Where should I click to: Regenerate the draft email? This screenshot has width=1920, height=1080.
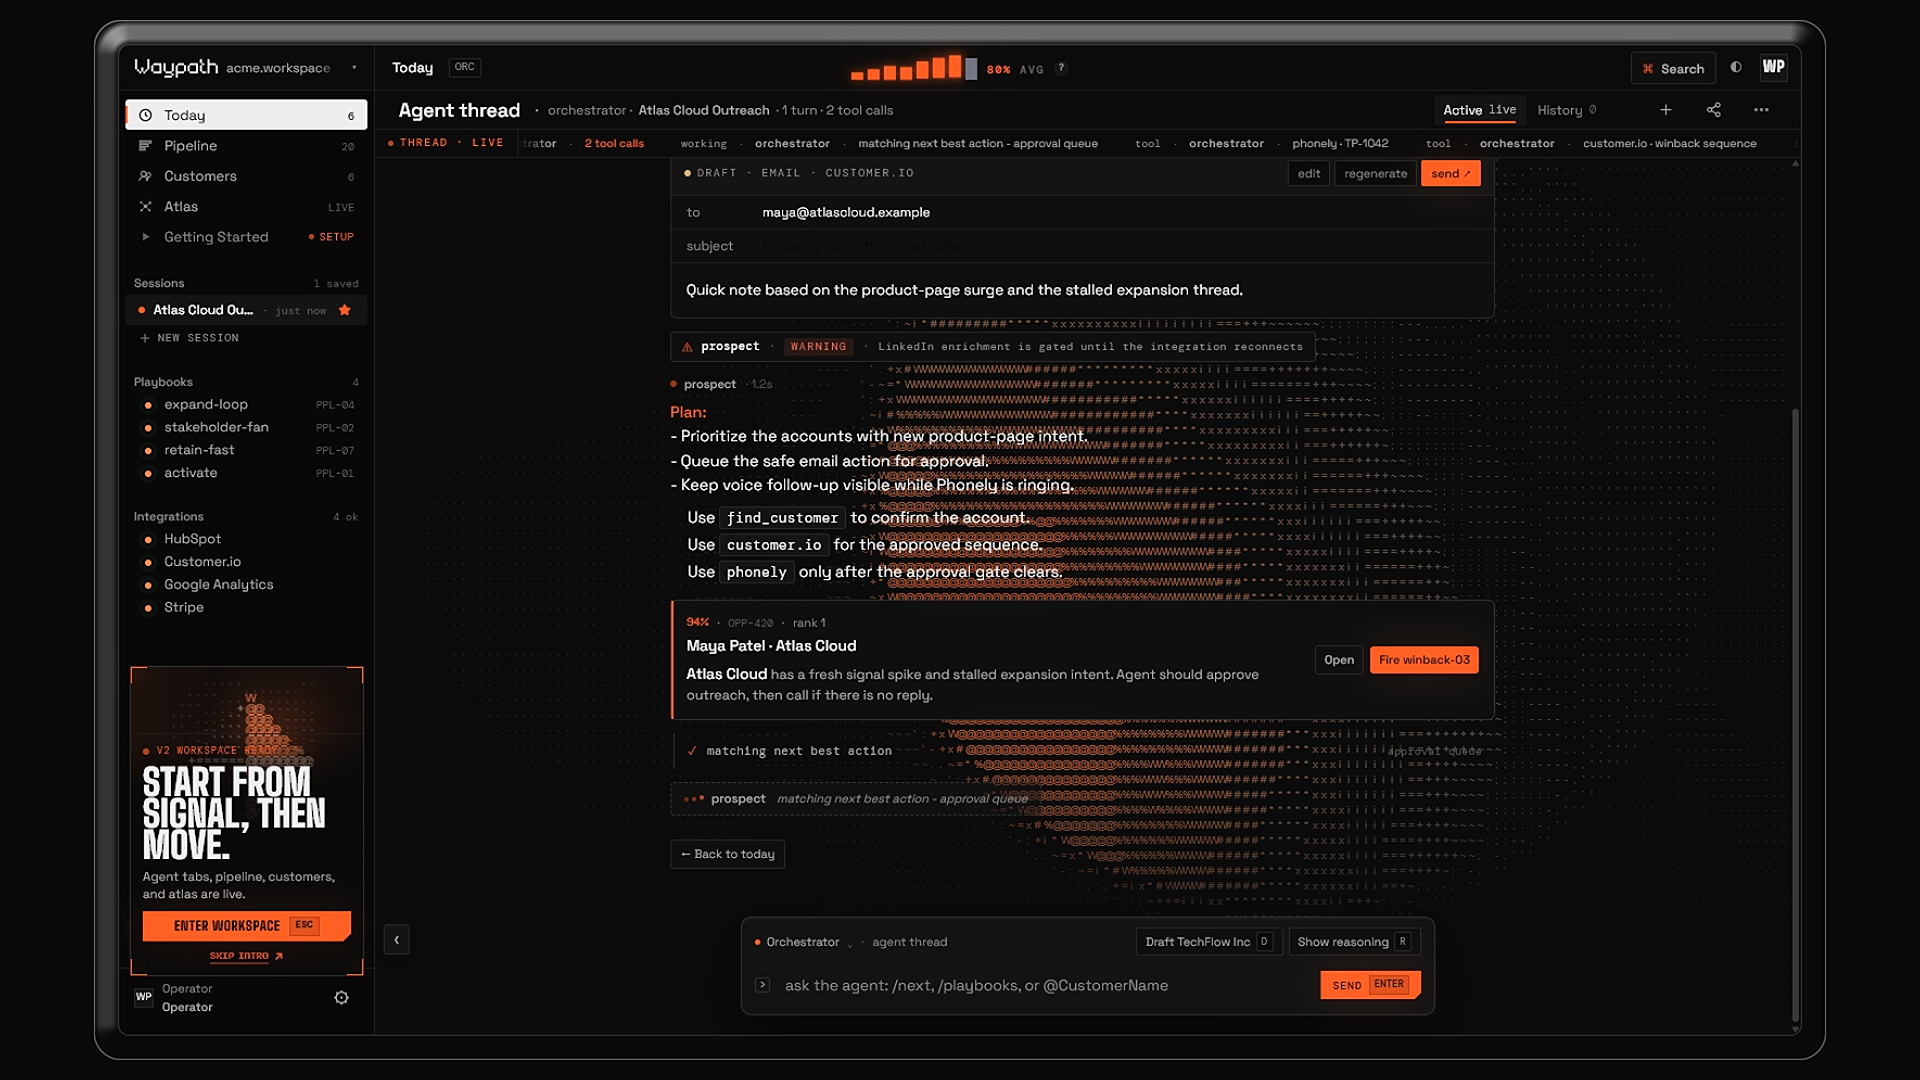click(1375, 174)
